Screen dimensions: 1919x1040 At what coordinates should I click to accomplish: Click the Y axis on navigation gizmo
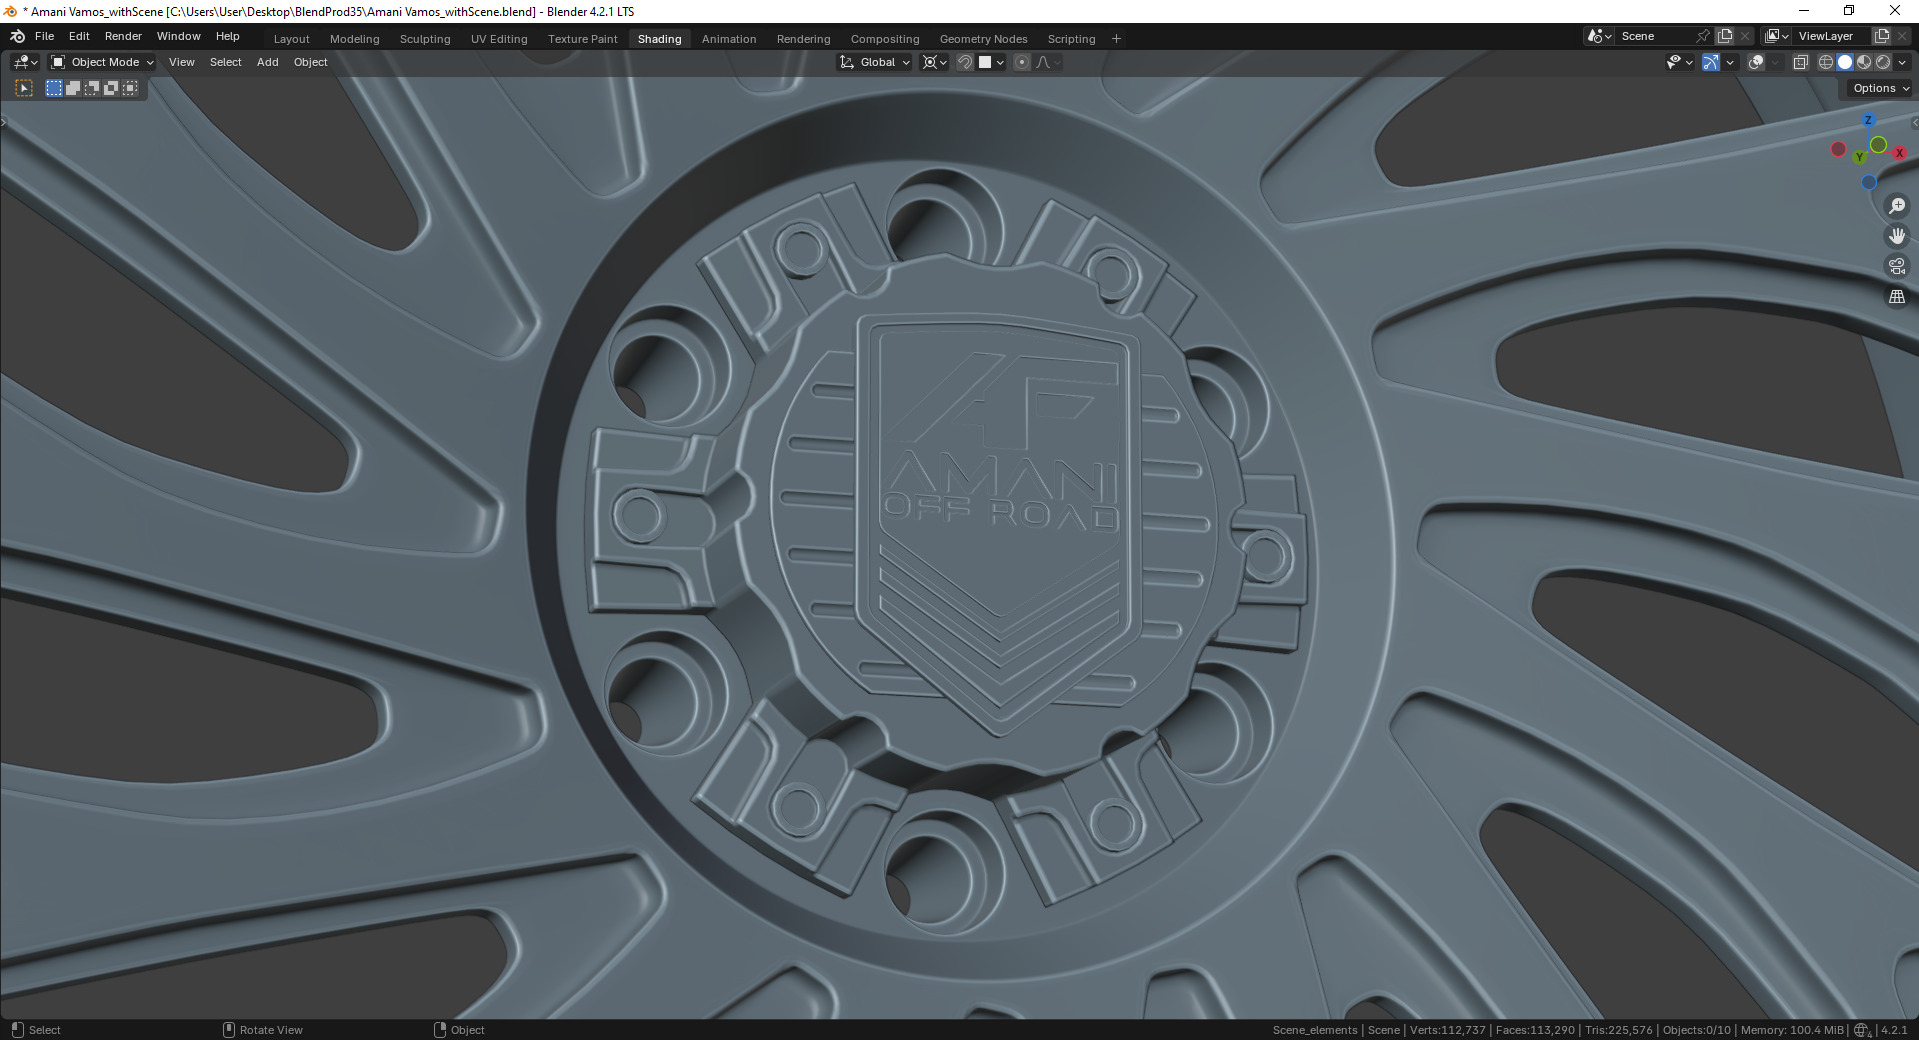1860,157
